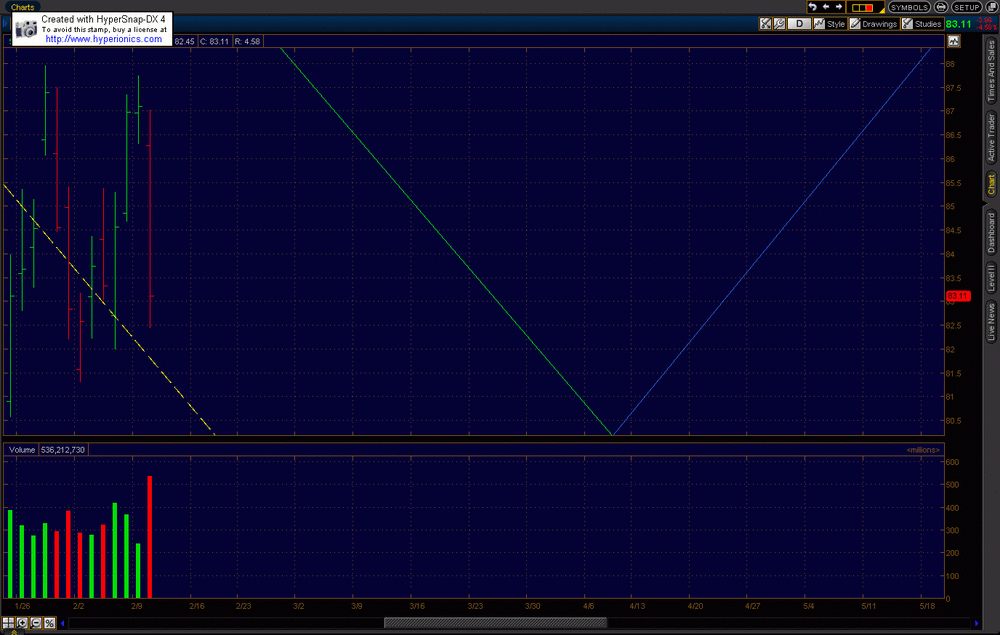Screen dimensions: 1000x635
Task: Click the green 83.11 last price
Action: 959,24
